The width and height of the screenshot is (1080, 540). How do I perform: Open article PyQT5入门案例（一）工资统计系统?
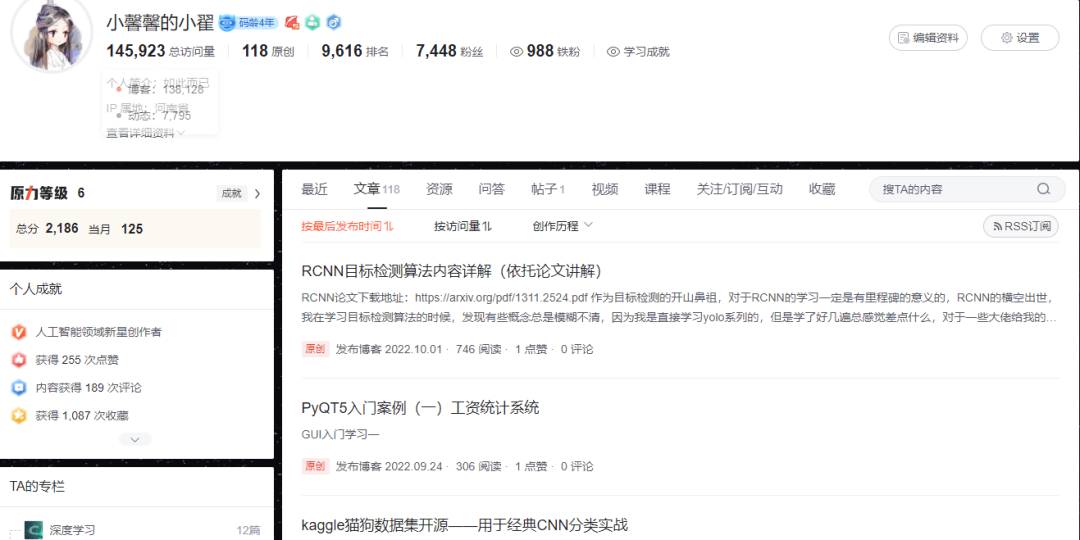[x=420, y=408]
